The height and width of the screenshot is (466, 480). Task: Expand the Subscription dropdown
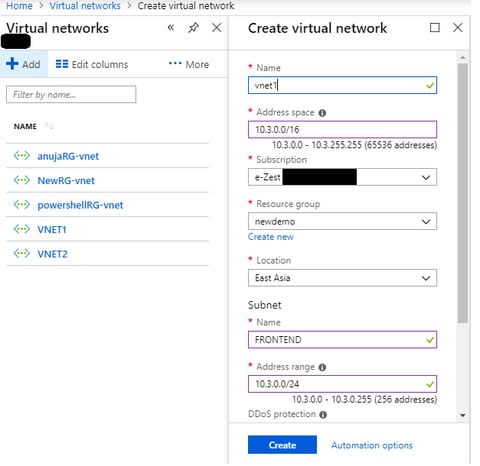(342, 177)
